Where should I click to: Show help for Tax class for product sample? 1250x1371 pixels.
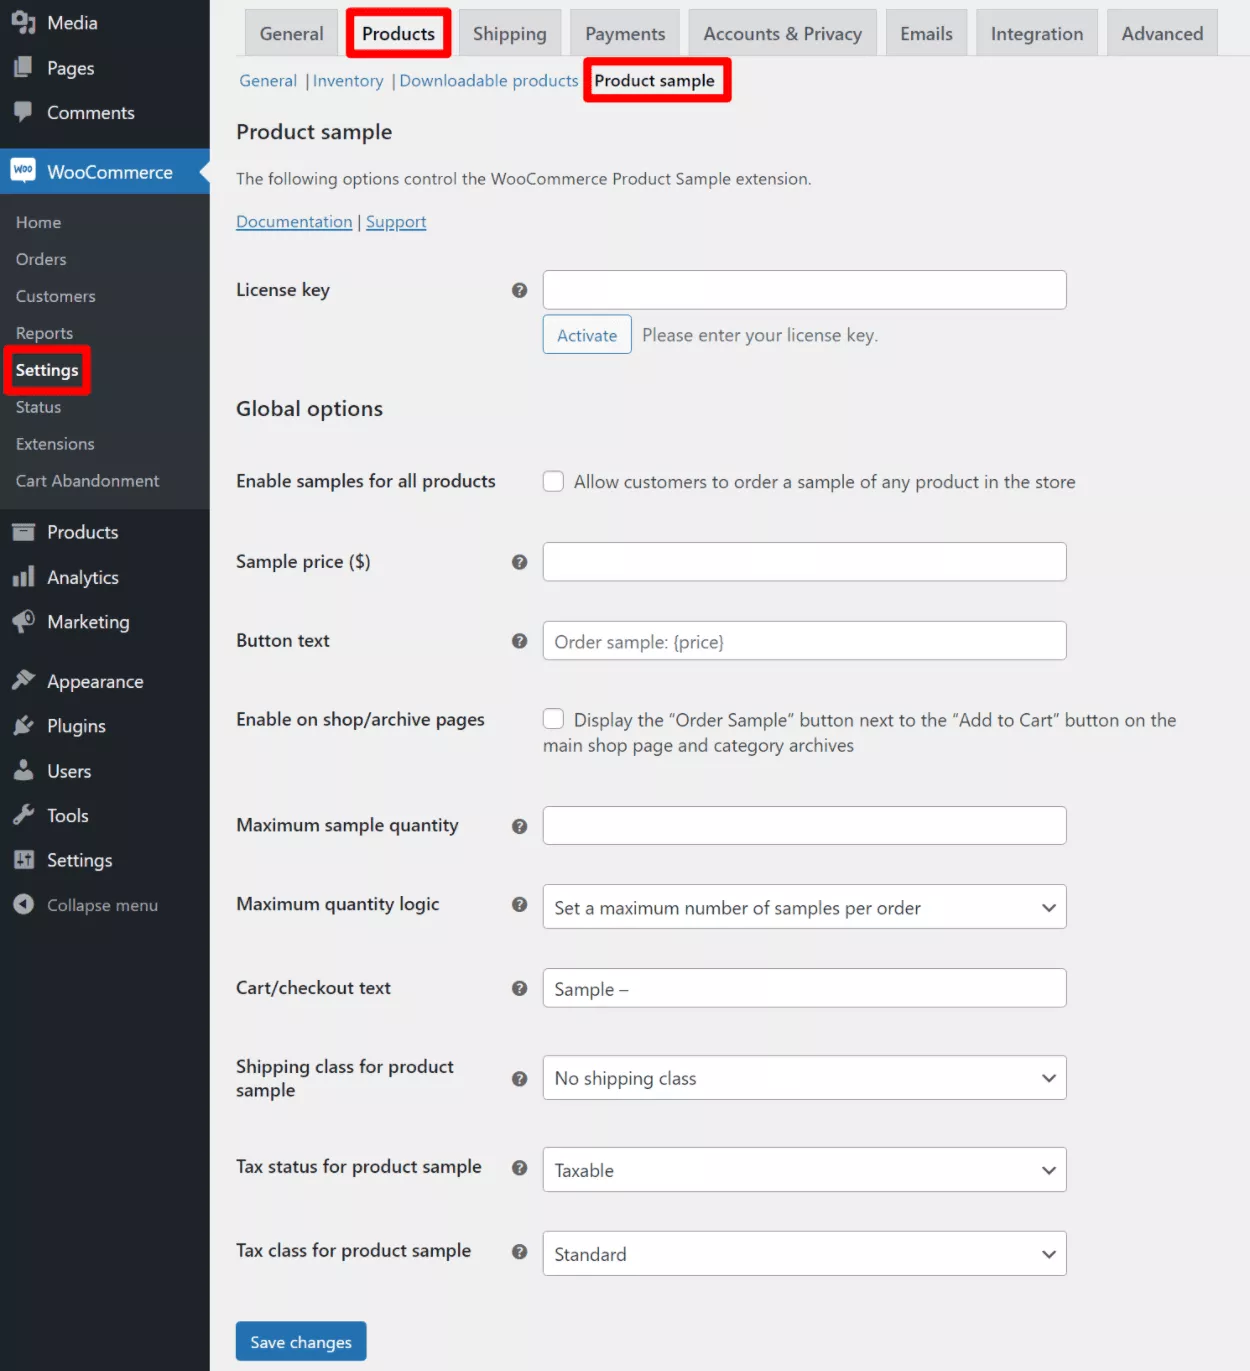coord(519,1251)
